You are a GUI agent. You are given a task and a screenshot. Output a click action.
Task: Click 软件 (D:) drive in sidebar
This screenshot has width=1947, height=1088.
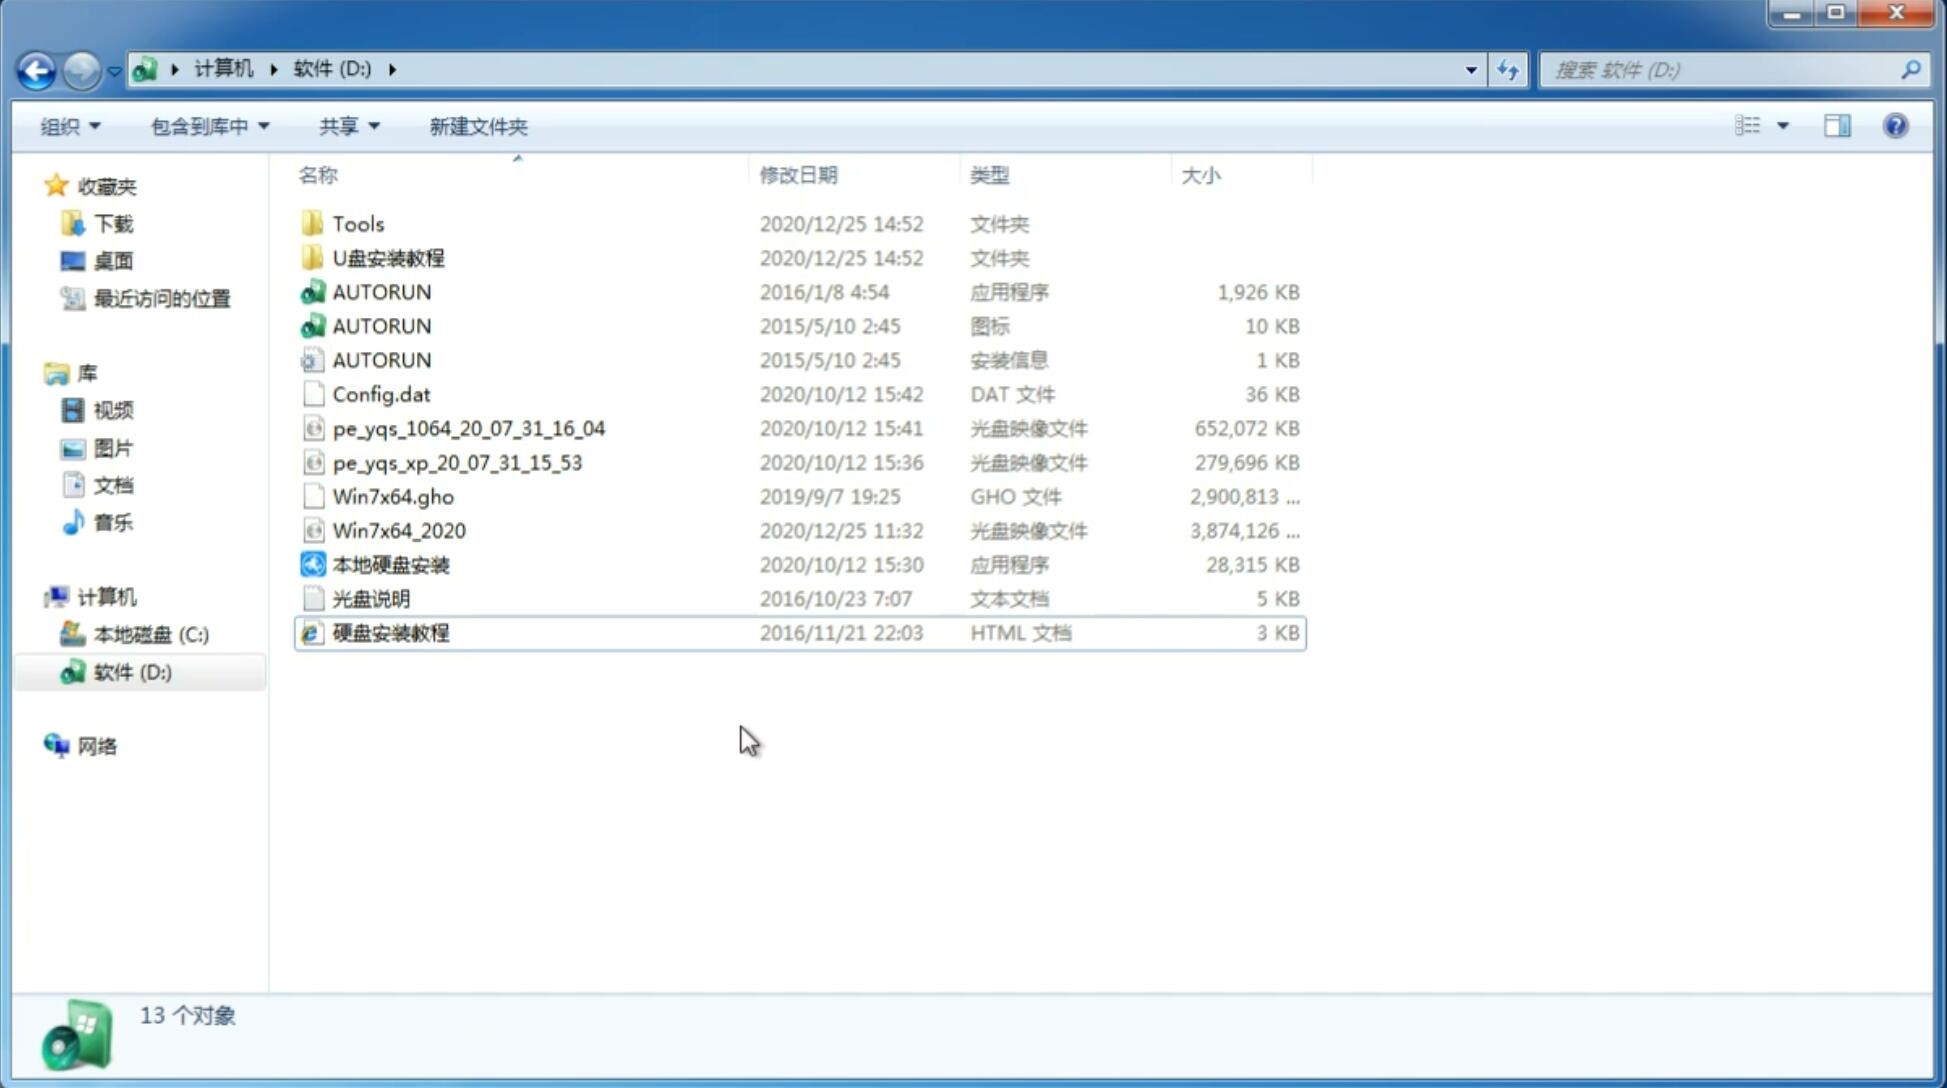(x=132, y=671)
